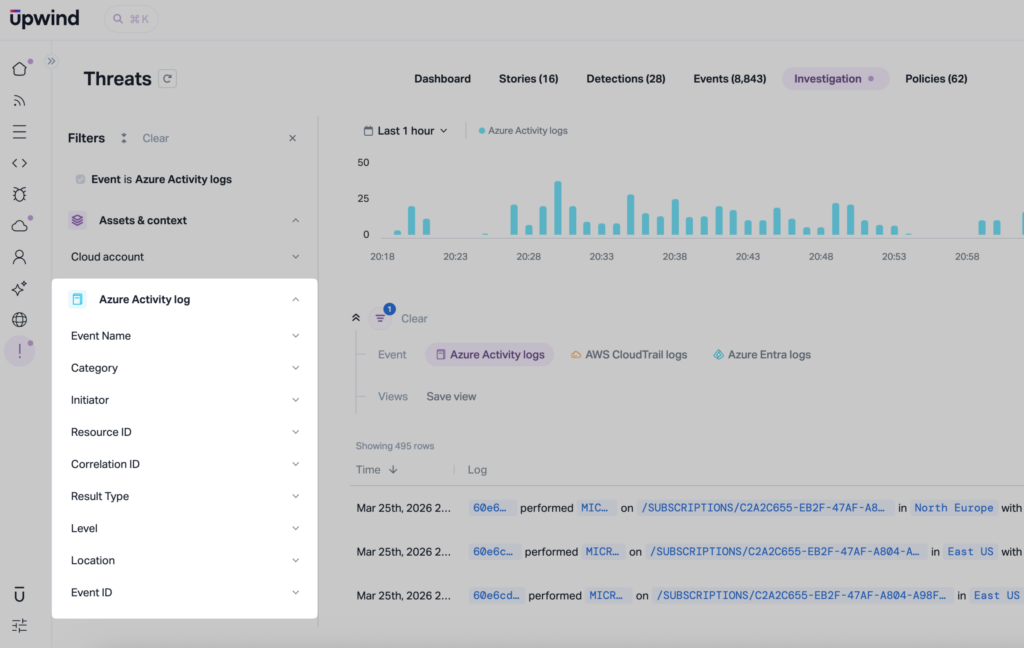1024x648 pixels.
Task: Open the code brackets sidebar icon
Action: (x=20, y=162)
